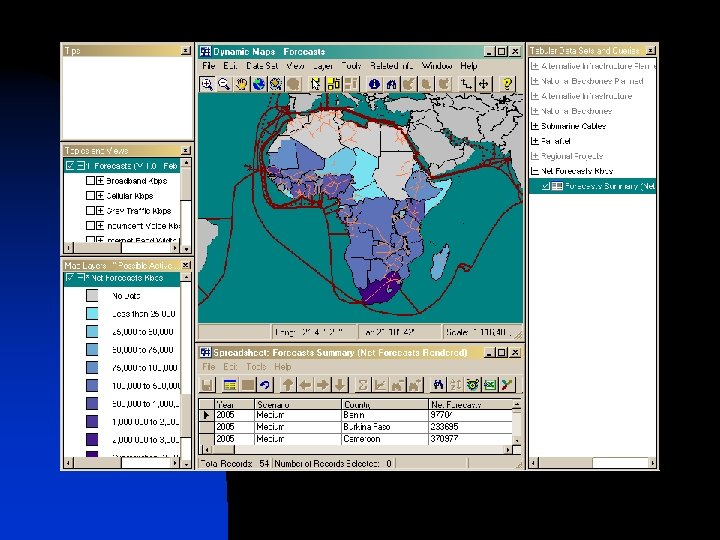
Task: Open the View menu in Dynamic Maps
Action: 295,66
